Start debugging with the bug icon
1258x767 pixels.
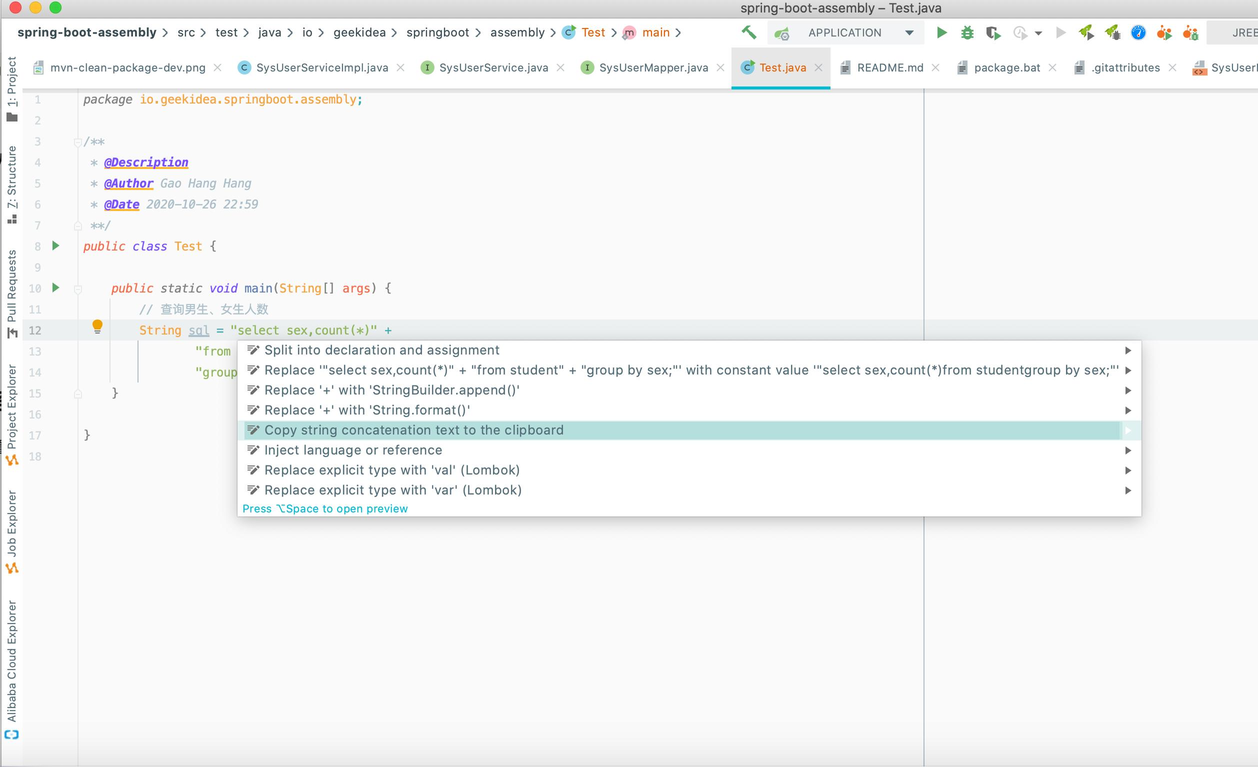click(967, 33)
